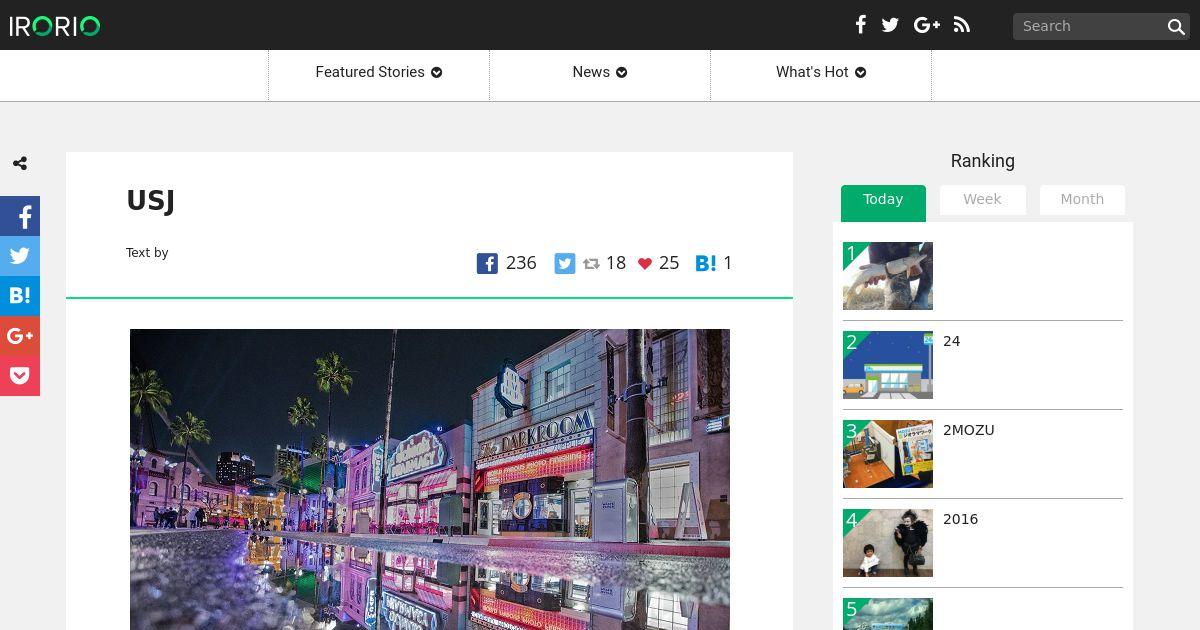The width and height of the screenshot is (1200, 630).
Task: Expand the Featured Stories menu
Action: pyautogui.click(x=379, y=72)
